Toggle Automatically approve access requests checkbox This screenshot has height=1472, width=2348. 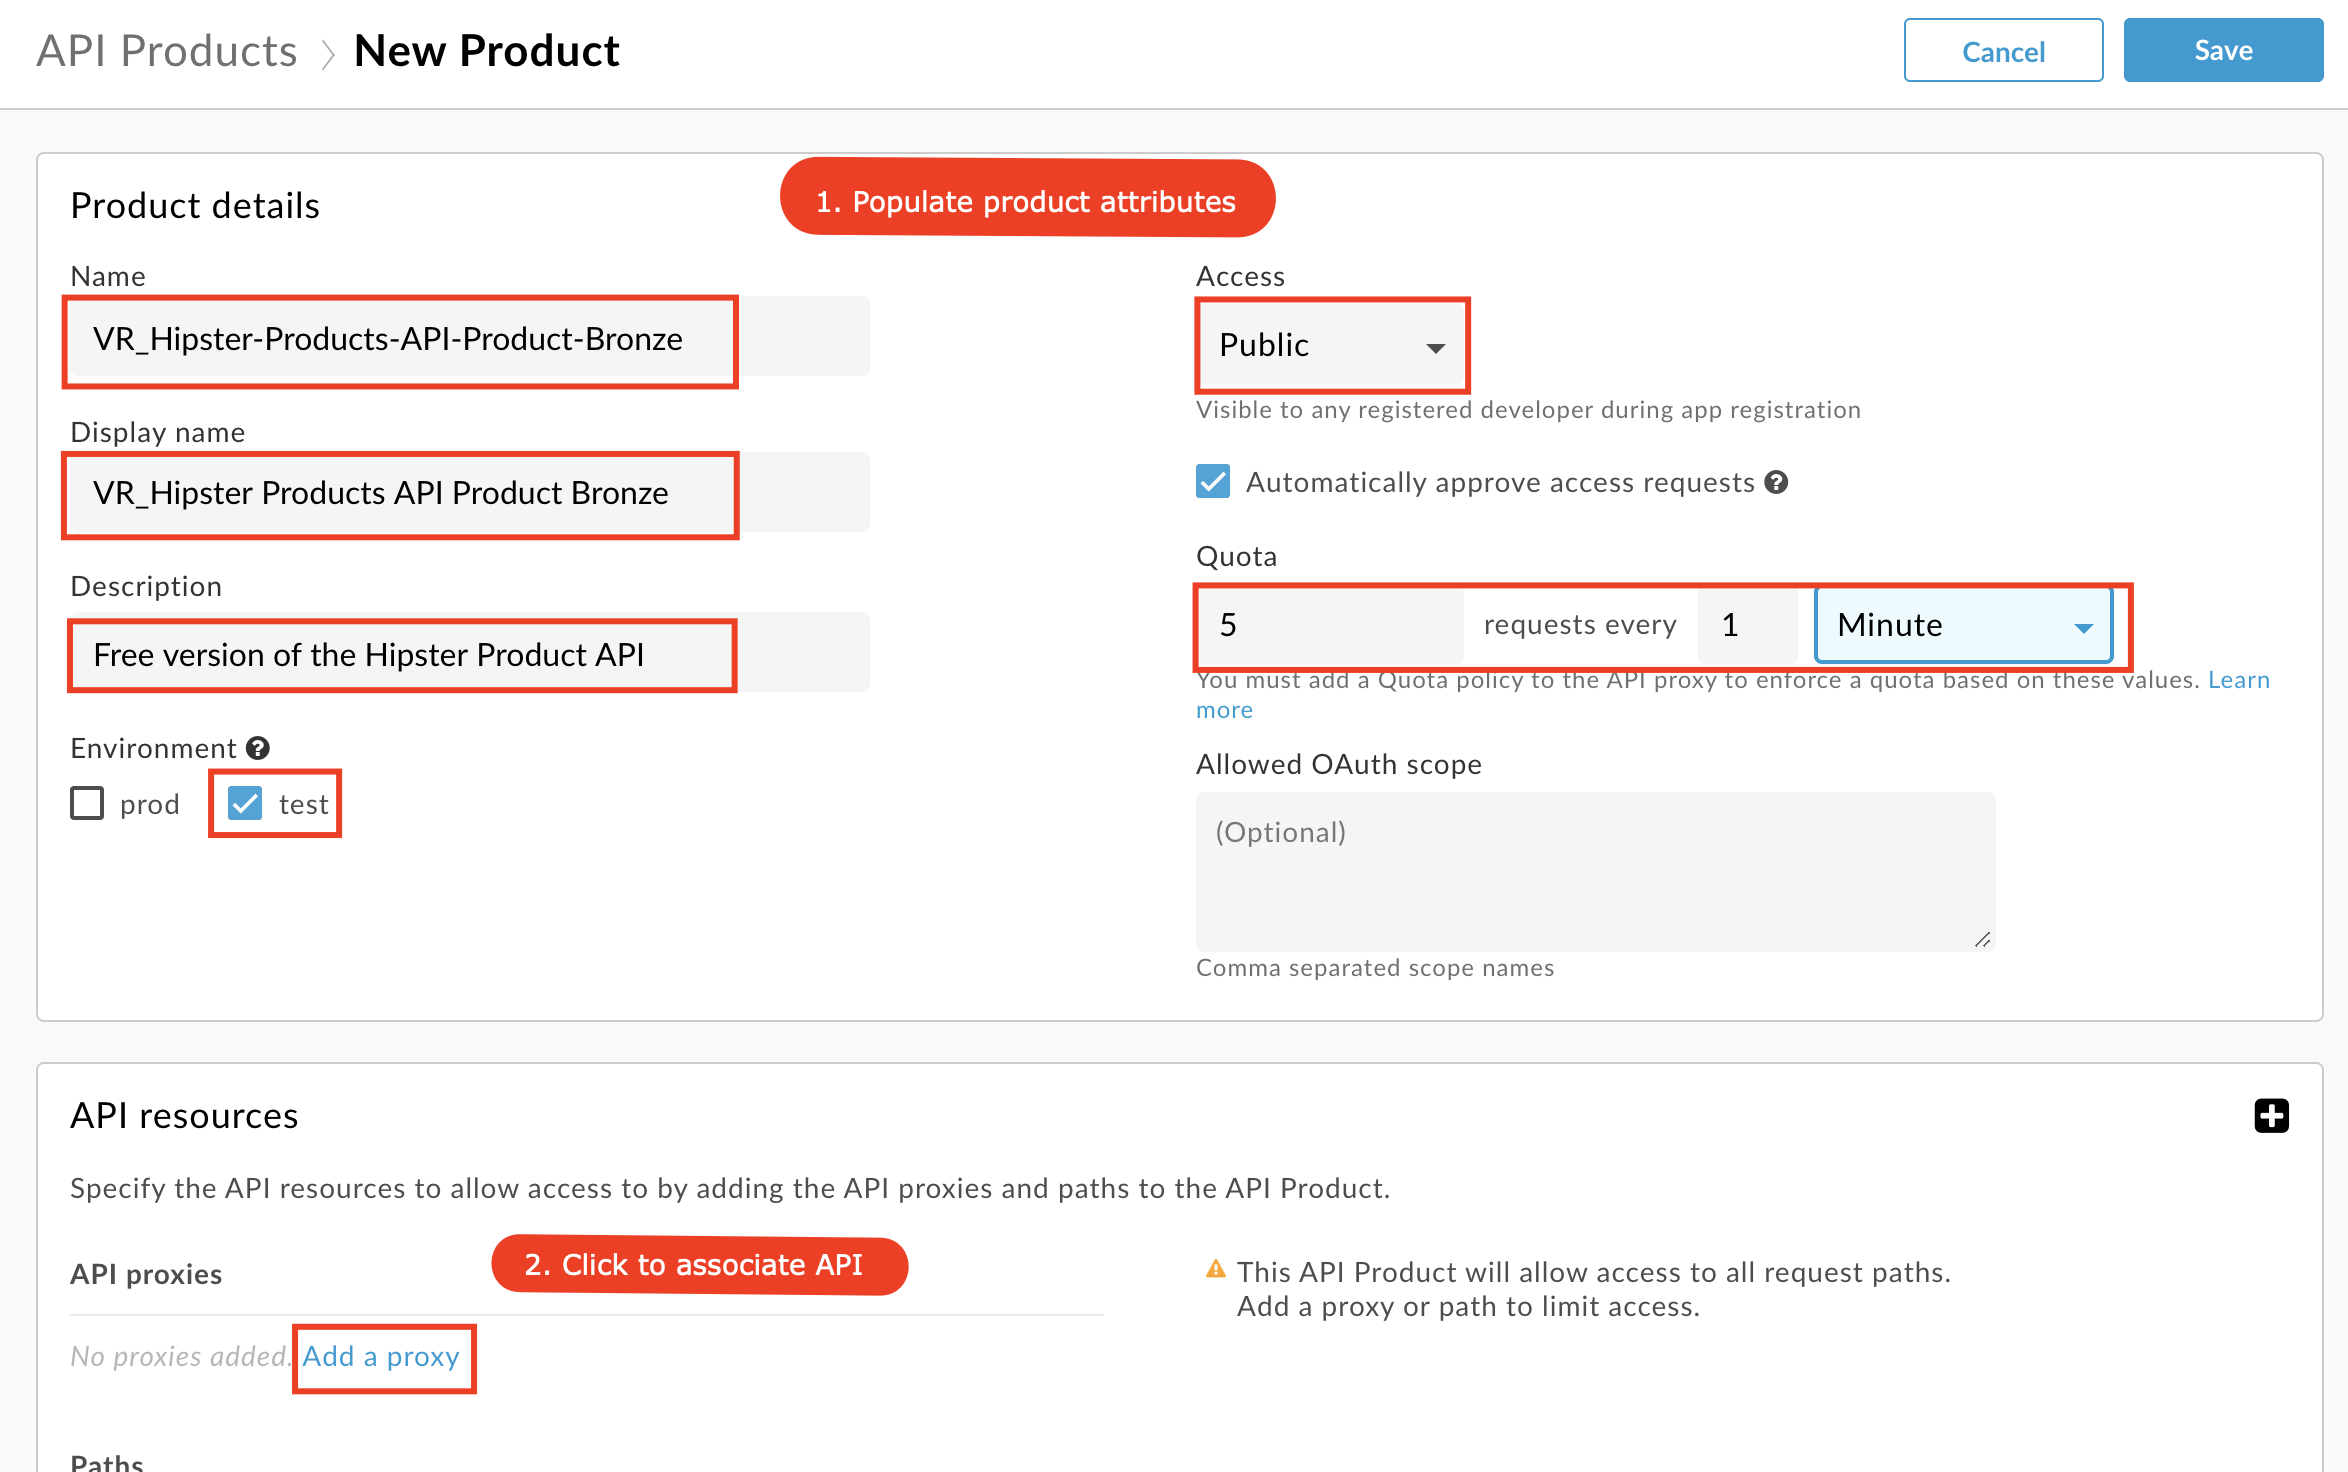coord(1213,481)
